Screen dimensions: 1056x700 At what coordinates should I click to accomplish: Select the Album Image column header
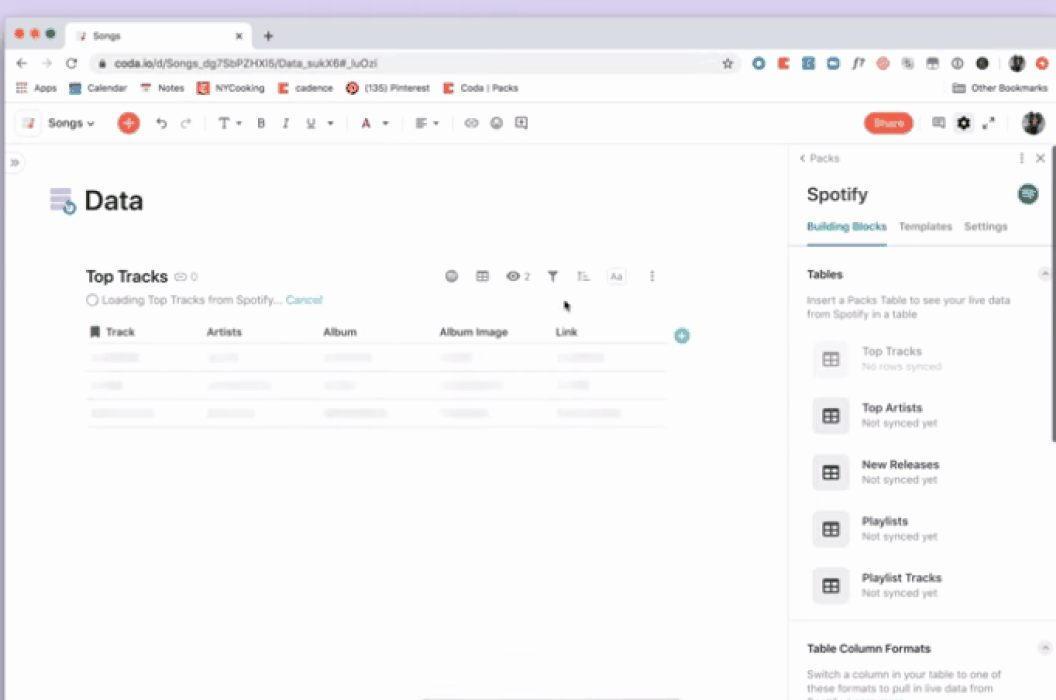pos(473,331)
